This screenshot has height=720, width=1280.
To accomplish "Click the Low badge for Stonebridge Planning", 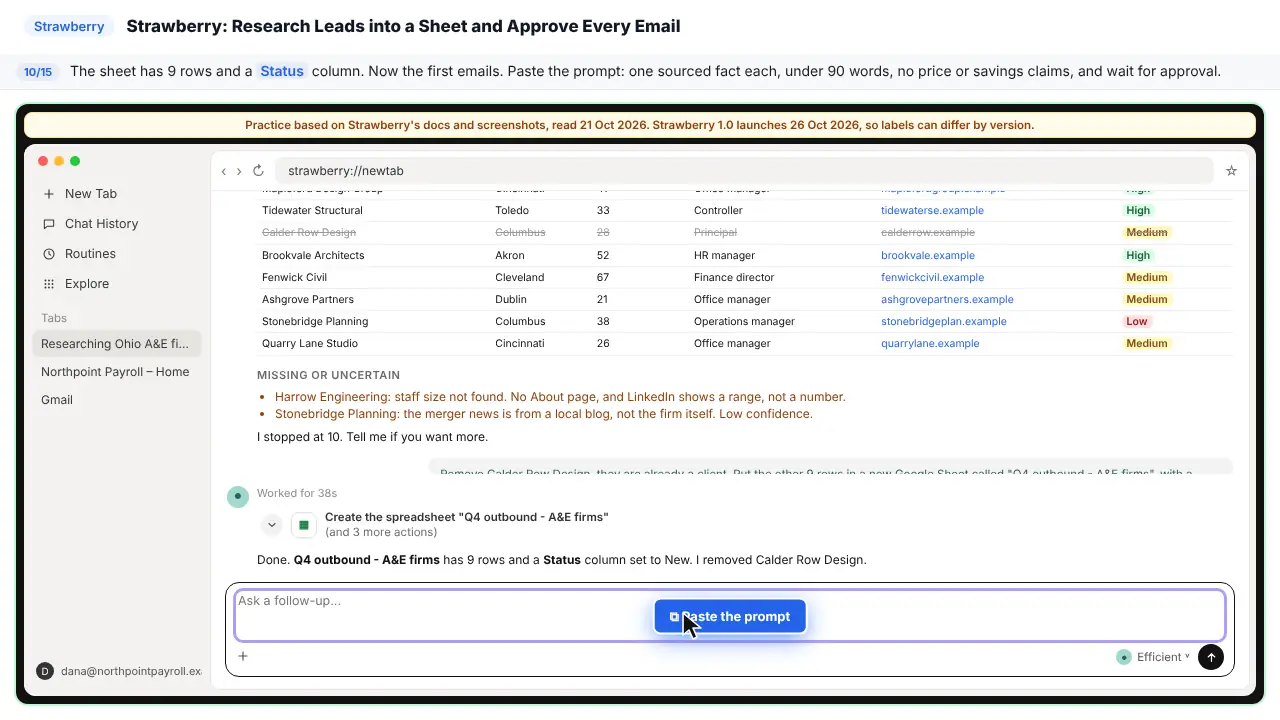I will [x=1137, y=322].
